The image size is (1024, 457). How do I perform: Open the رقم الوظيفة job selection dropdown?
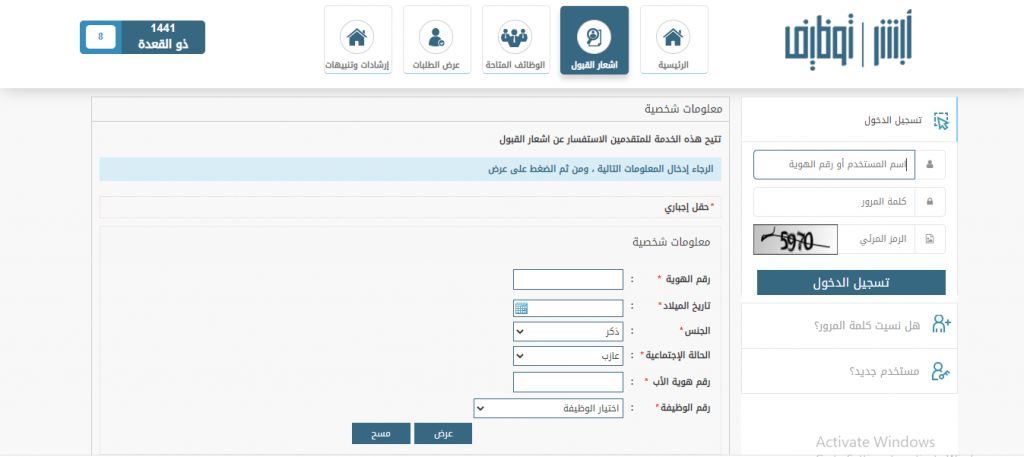[548, 408]
